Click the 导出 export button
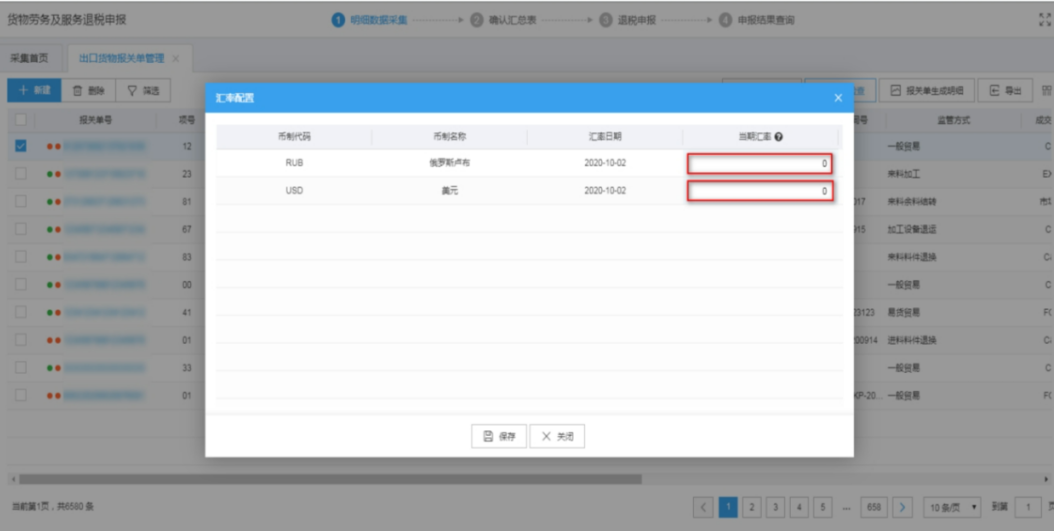1054x531 pixels. [x=1005, y=91]
